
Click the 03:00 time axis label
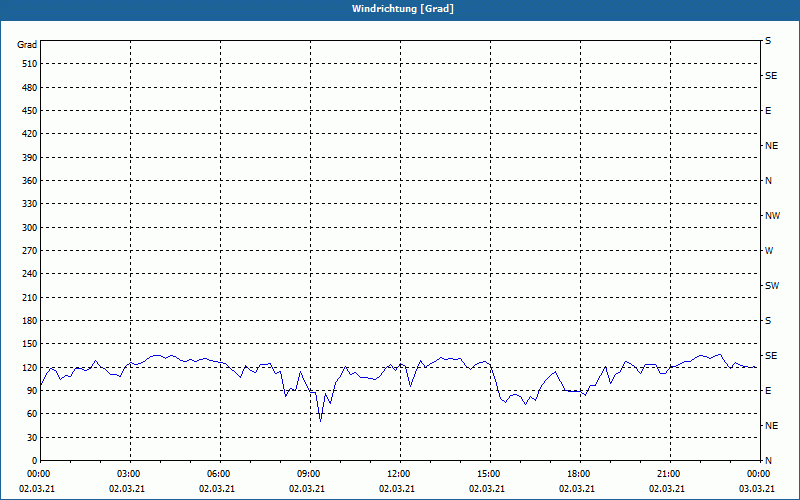tap(129, 474)
